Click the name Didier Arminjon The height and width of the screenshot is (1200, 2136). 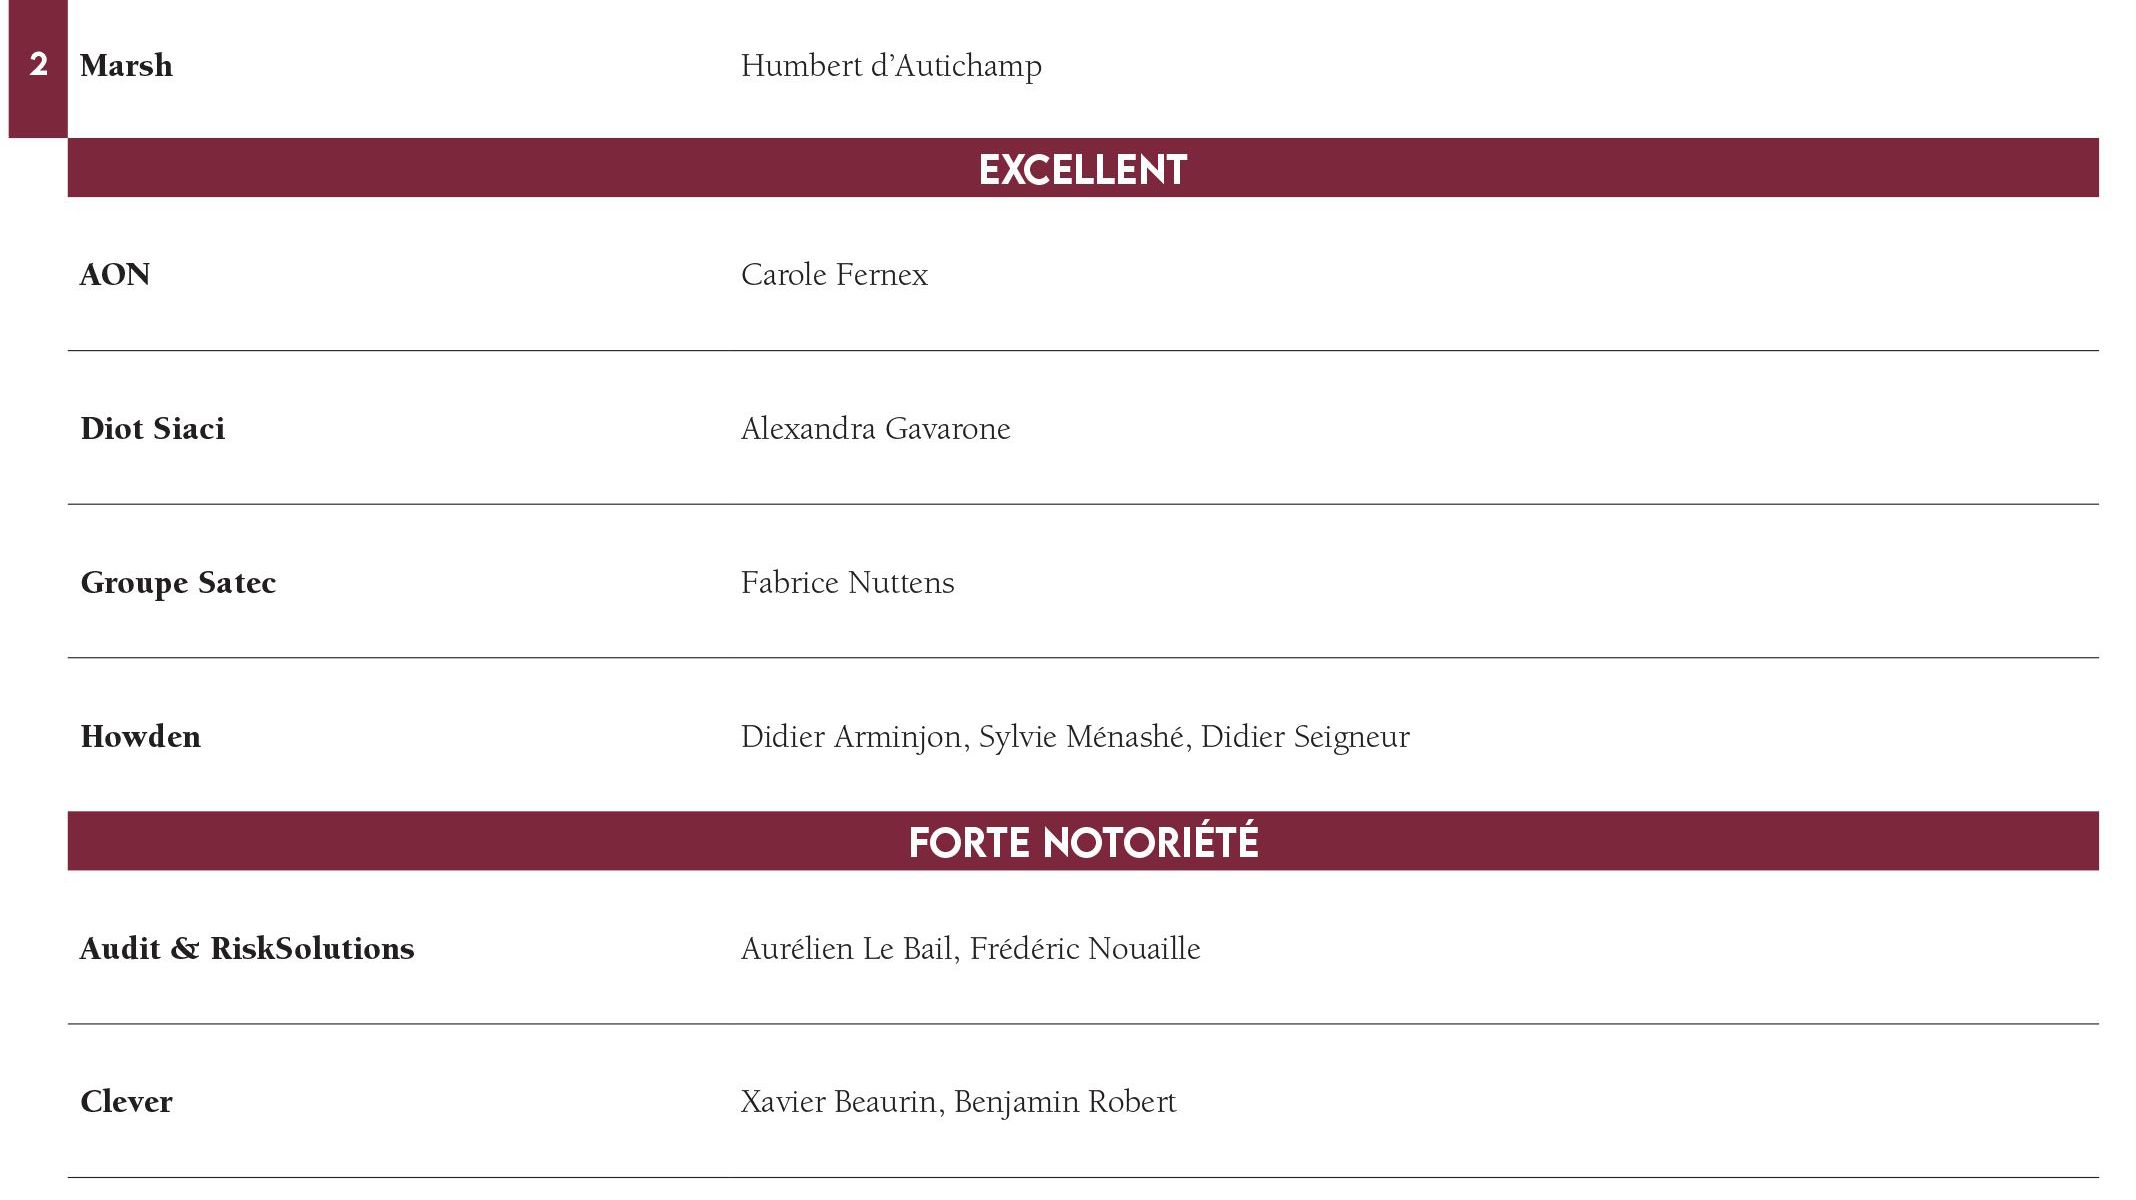(x=851, y=736)
